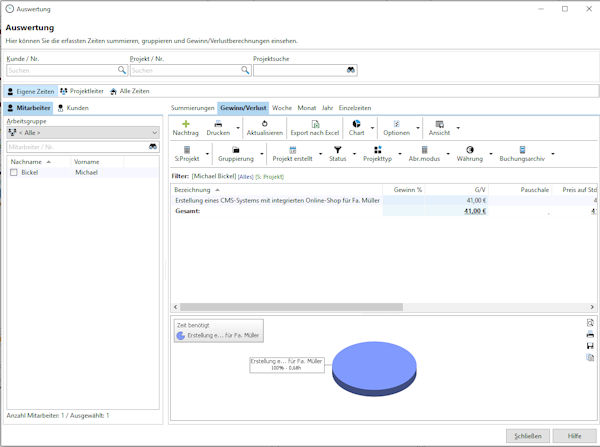Expand the Status dropdown arrow

[x=354, y=154]
